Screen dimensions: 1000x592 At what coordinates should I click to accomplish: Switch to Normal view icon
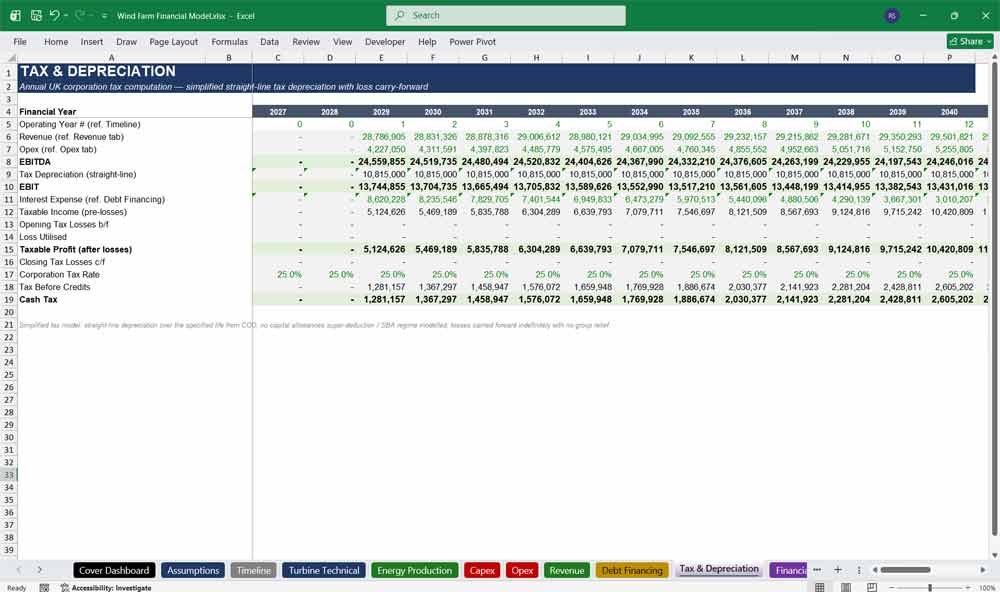click(820, 587)
